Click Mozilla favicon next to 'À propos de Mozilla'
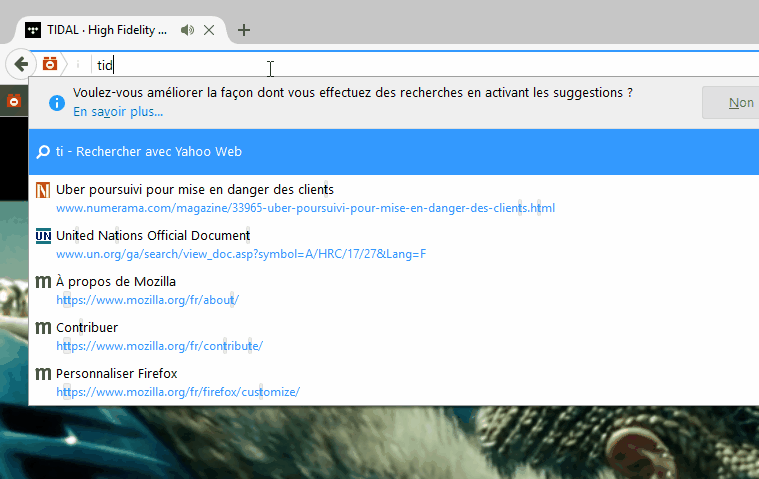 tap(43, 282)
